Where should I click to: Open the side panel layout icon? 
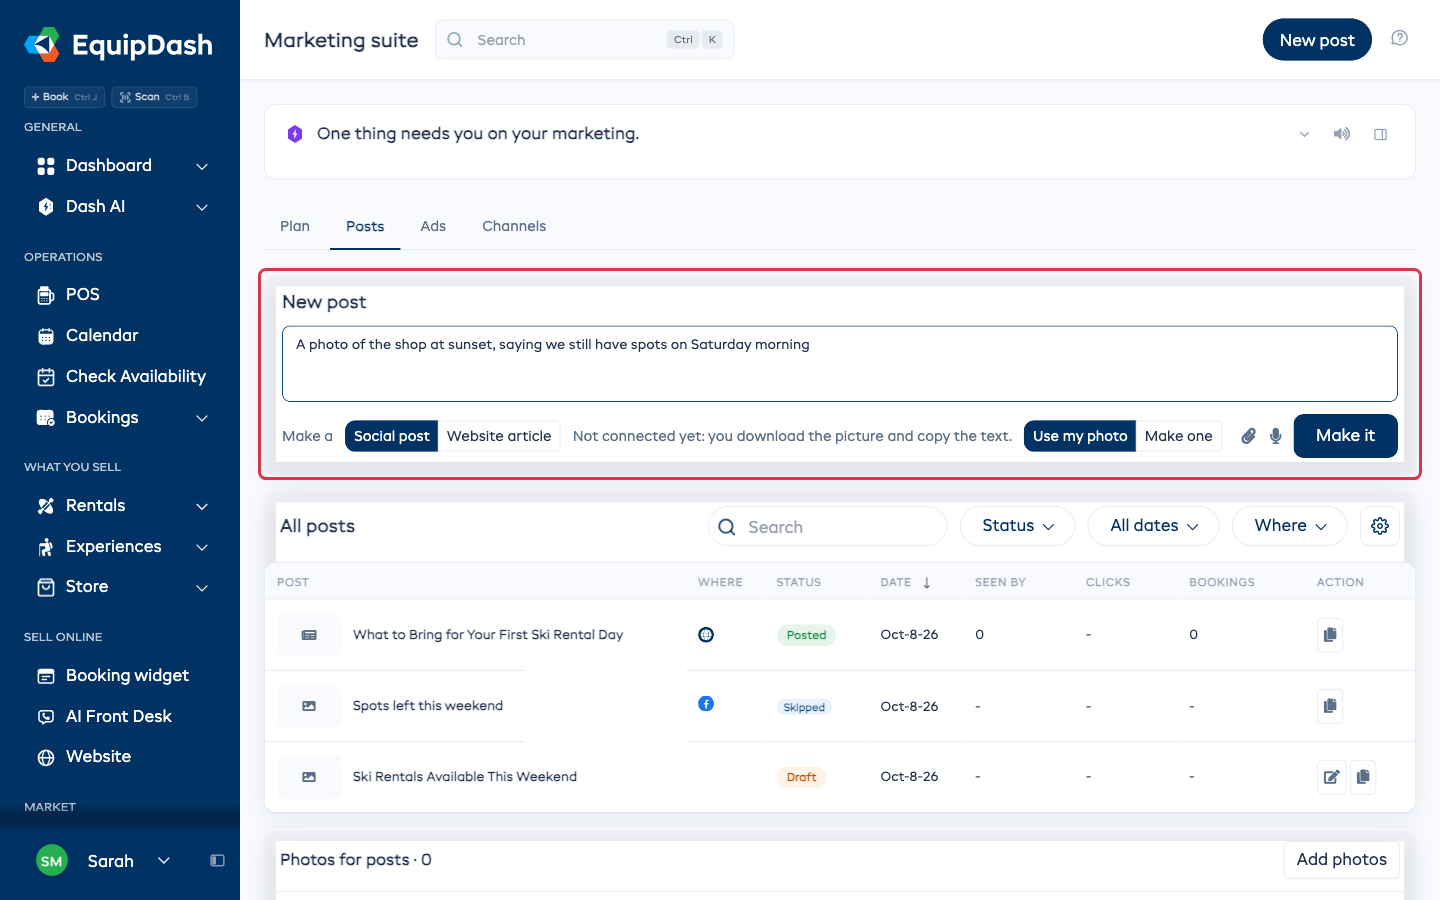click(1380, 134)
